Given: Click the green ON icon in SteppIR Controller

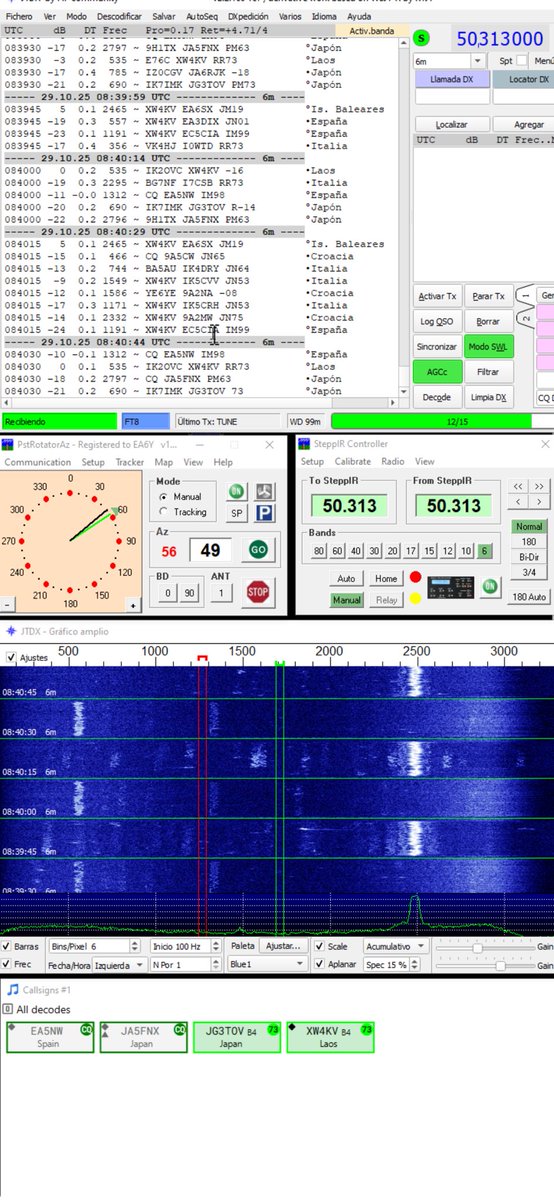Looking at the screenshot, I should tap(491, 587).
